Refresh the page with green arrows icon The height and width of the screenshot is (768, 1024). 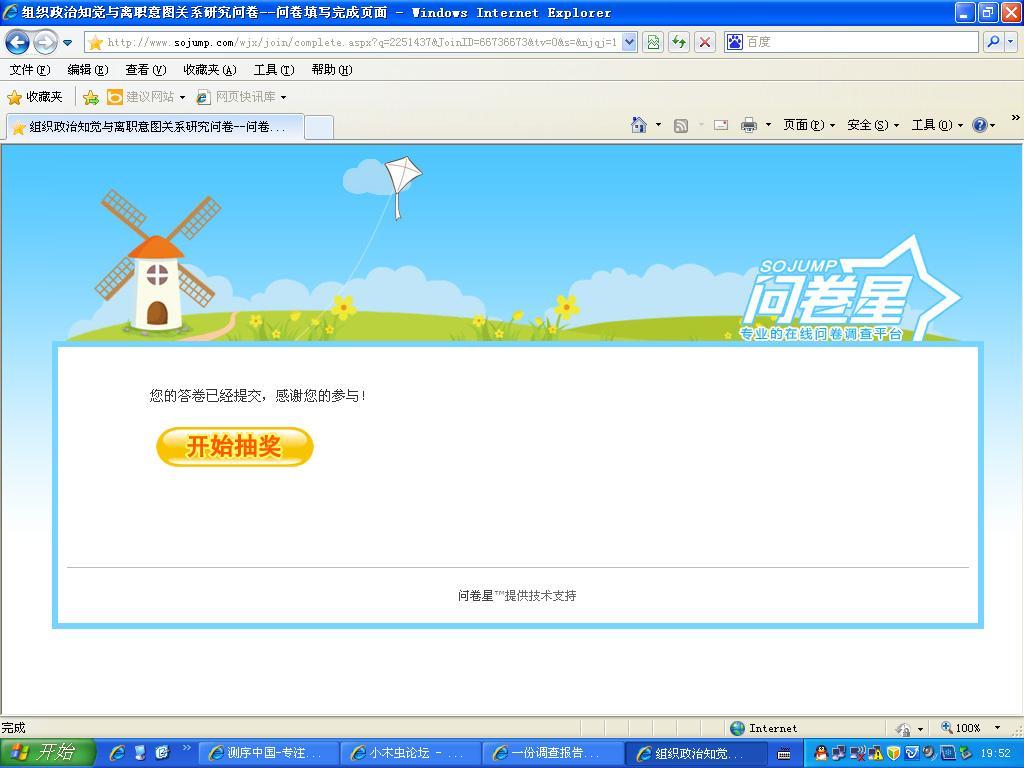point(679,42)
